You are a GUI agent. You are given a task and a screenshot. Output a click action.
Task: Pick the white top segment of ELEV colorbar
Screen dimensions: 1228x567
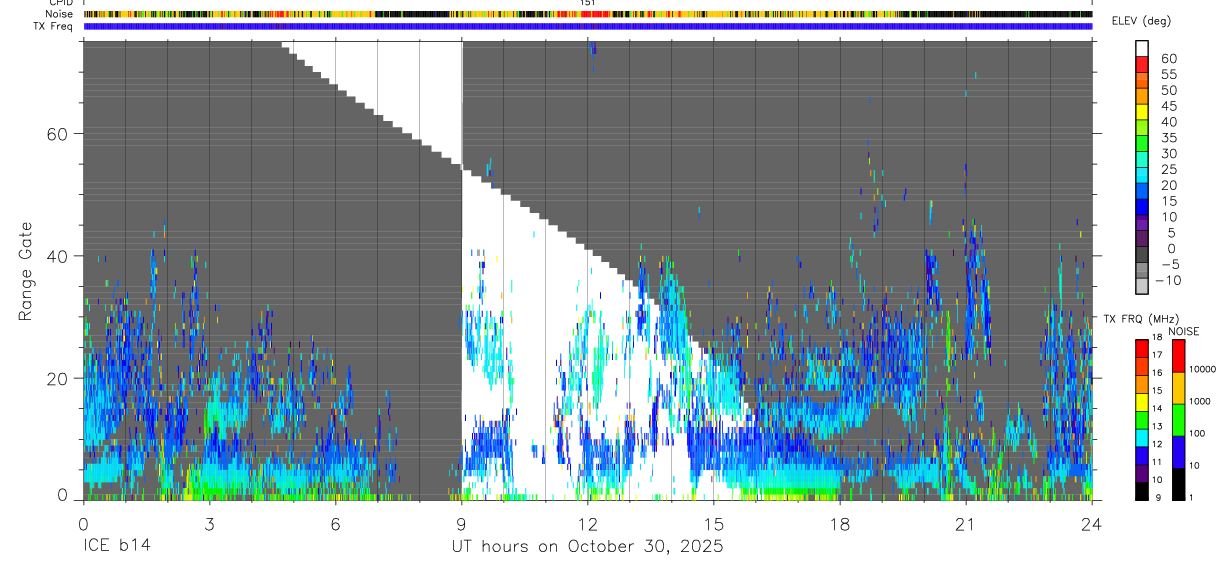coord(1142,48)
